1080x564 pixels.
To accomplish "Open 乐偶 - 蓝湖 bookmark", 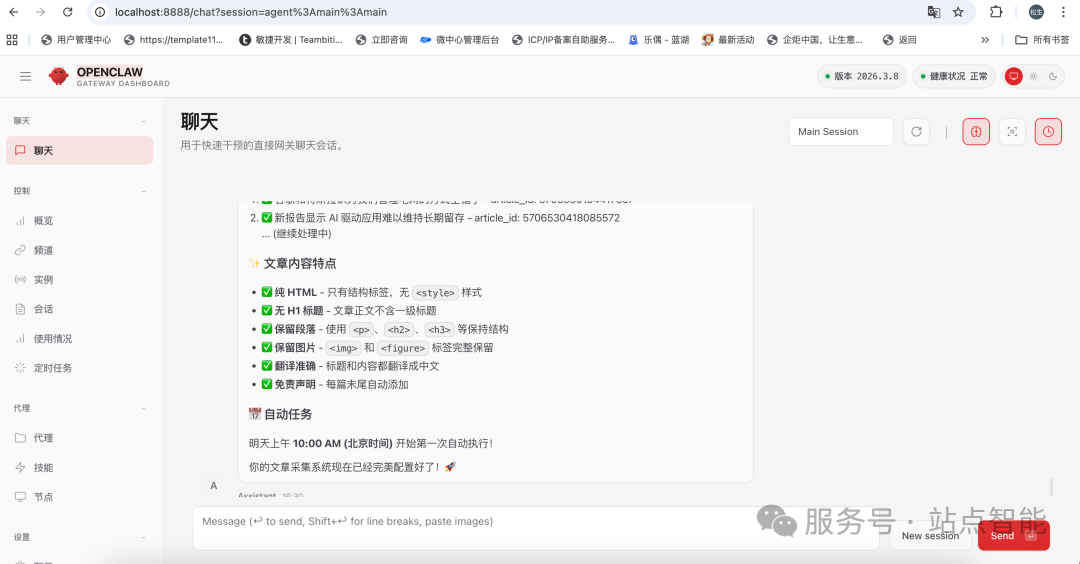I will click(658, 40).
